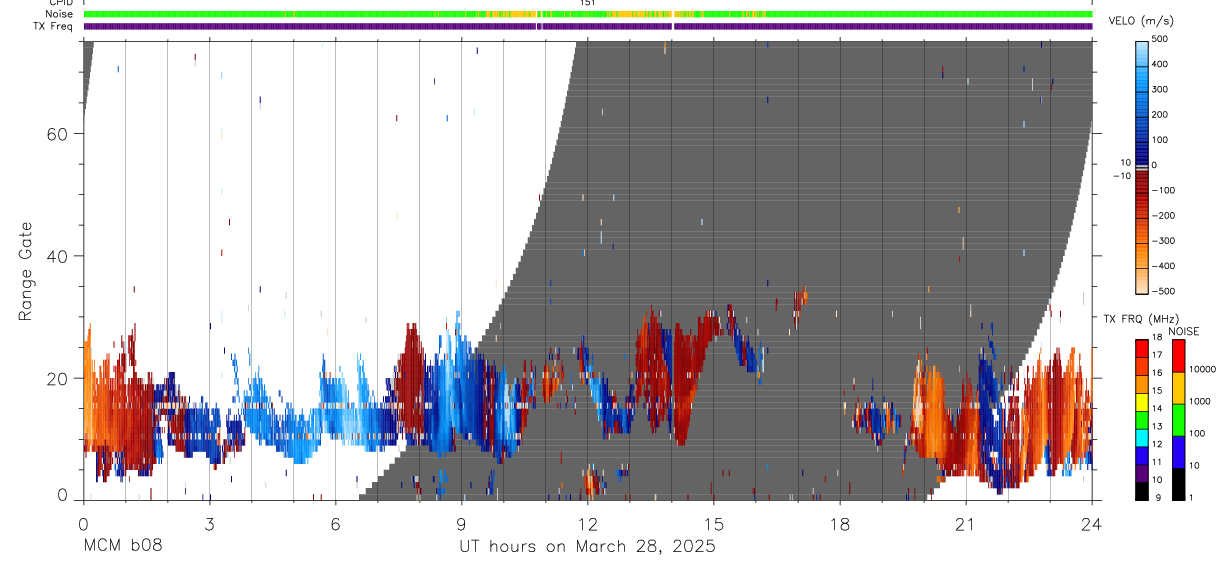Click the "400" velocity scale value
This screenshot has height=567, width=1228.
click(1160, 64)
